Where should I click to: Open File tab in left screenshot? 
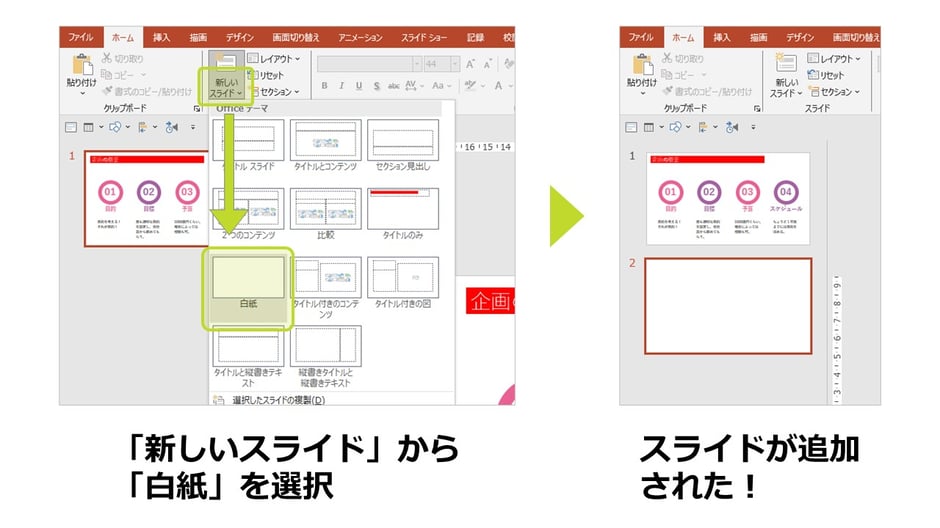coord(81,37)
